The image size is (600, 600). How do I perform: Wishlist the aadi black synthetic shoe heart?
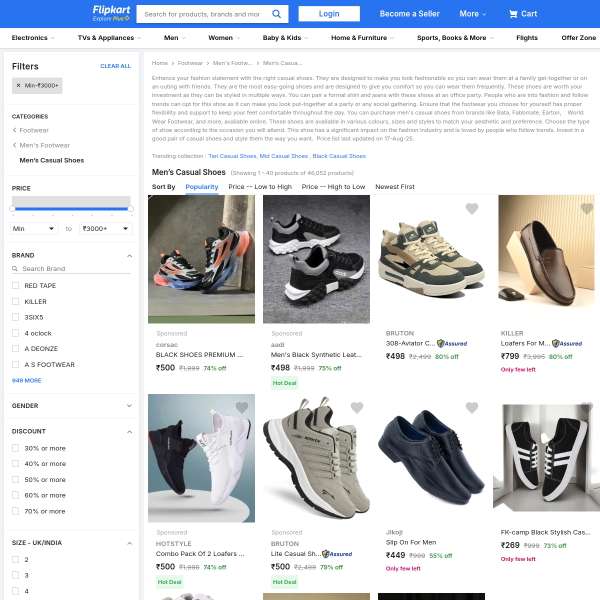[357, 209]
